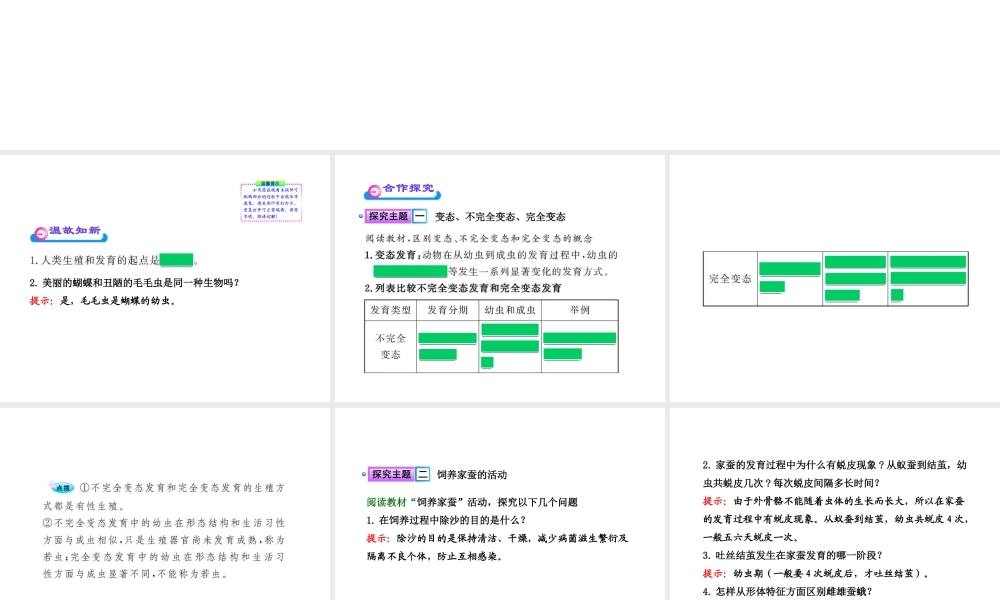
Task: Click the heading 饲养家蚕的活动
Action: click(x=472, y=475)
